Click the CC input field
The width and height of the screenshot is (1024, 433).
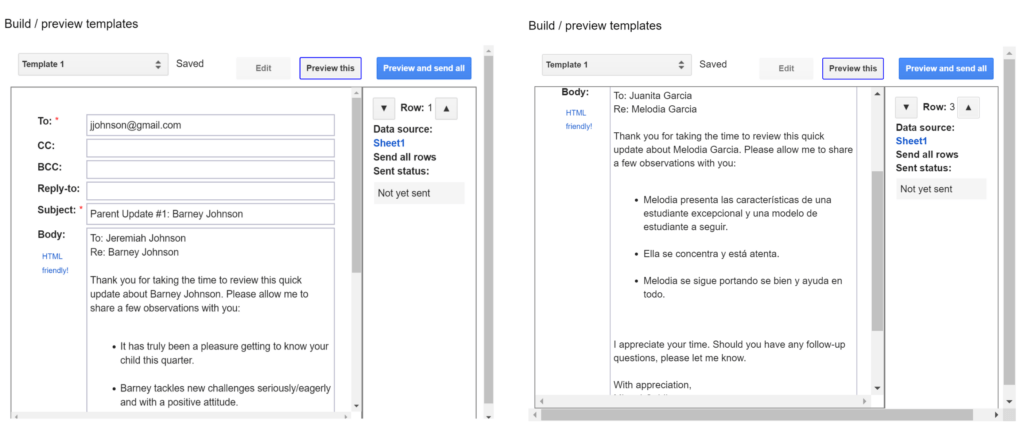pyautogui.click(x=210, y=148)
